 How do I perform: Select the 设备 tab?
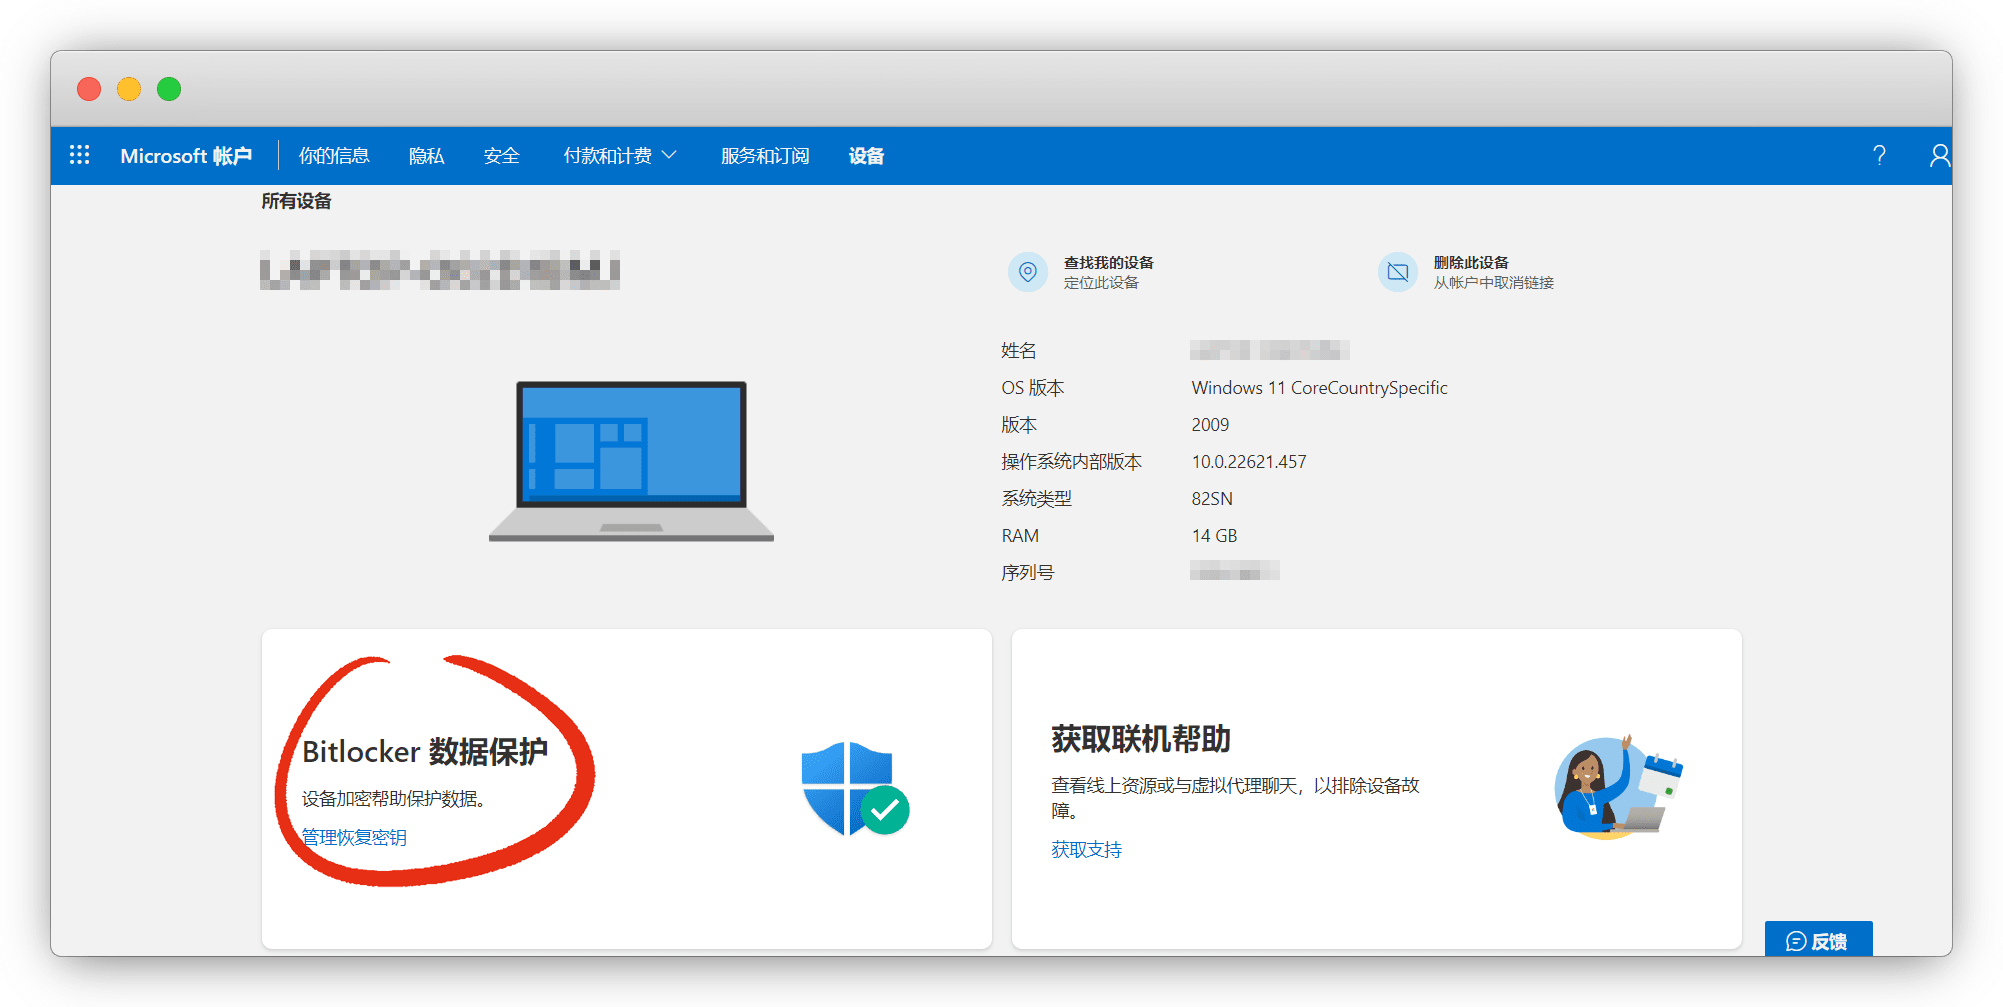coord(866,156)
